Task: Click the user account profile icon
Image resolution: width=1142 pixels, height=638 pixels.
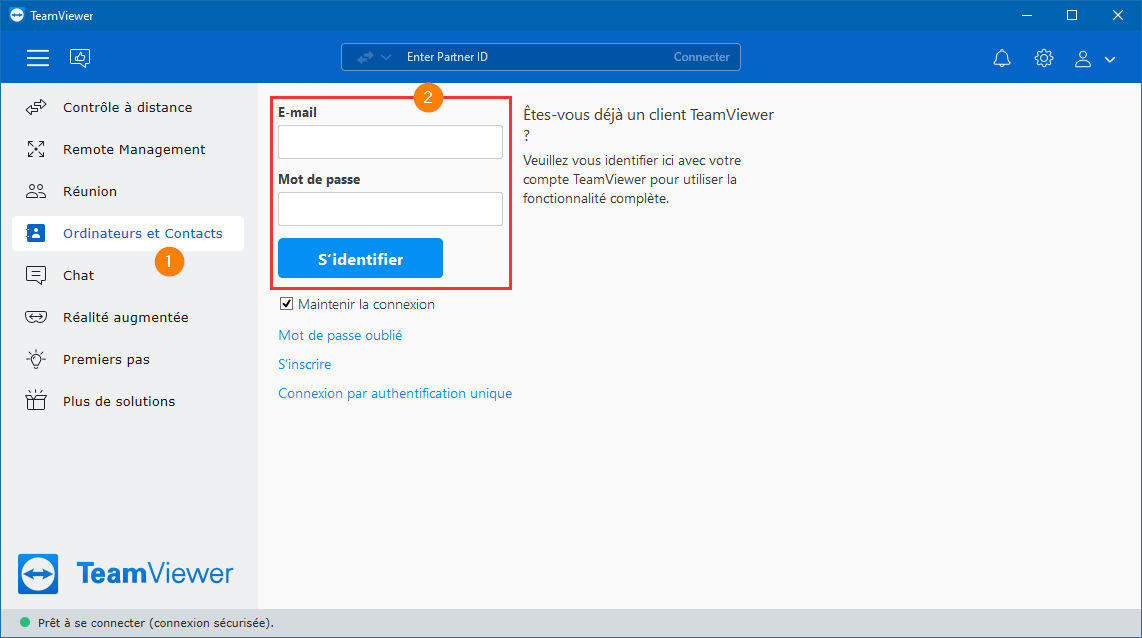Action: point(1083,59)
